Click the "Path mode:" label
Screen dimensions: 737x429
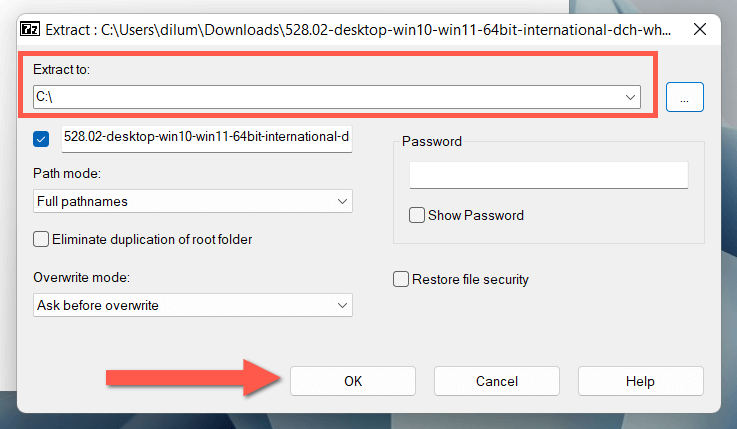[66, 173]
